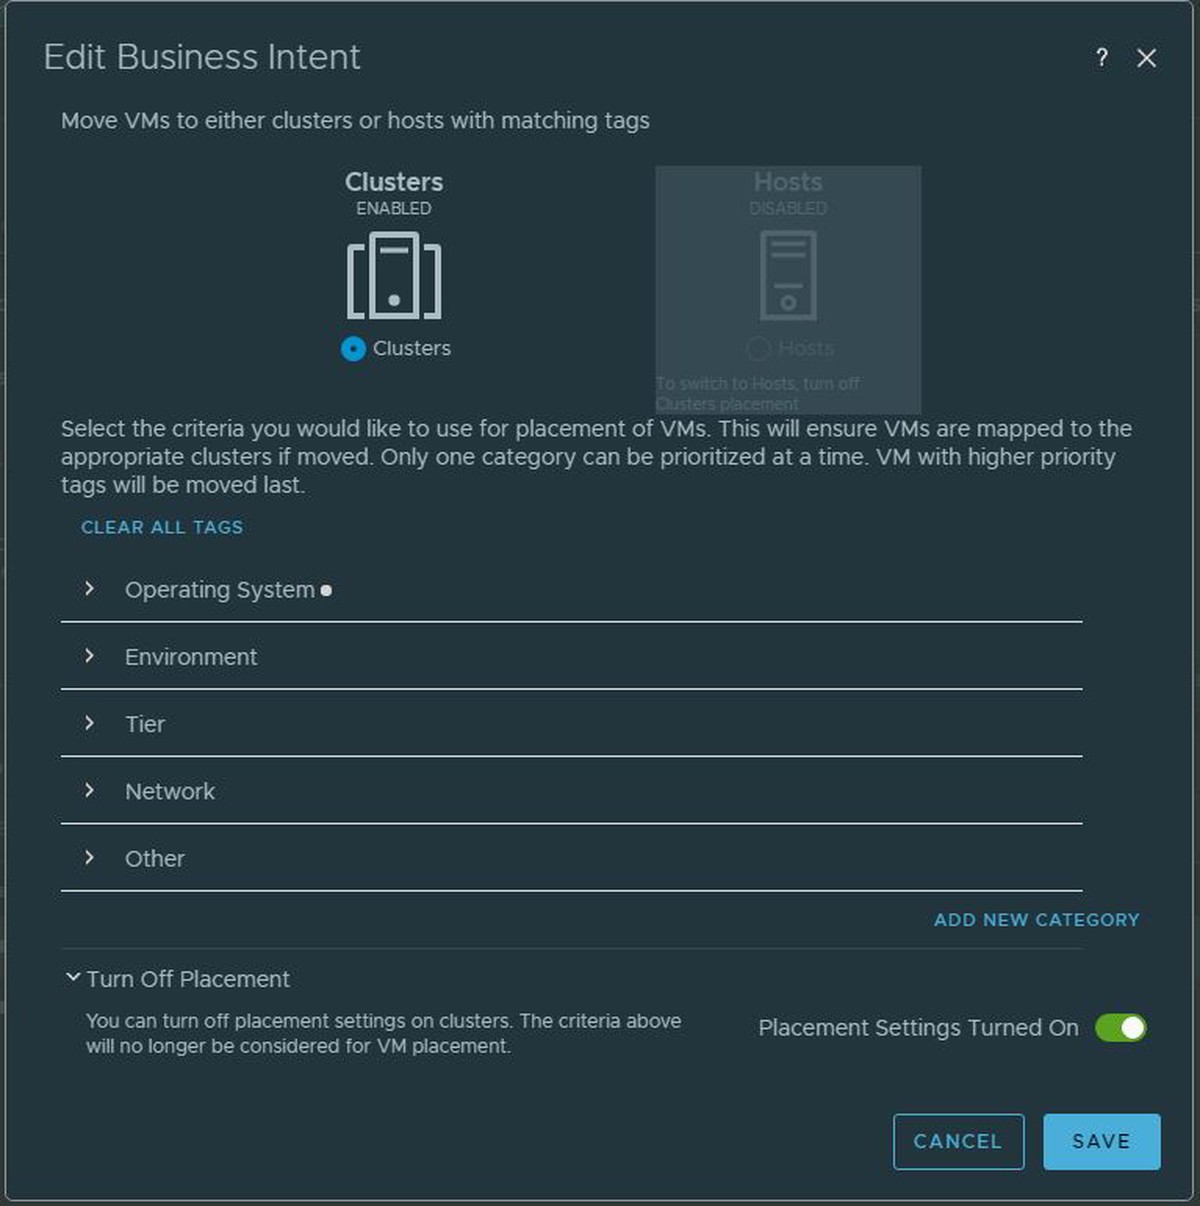
Task: Click the dot indicator beside Operating System
Action: [x=326, y=590]
